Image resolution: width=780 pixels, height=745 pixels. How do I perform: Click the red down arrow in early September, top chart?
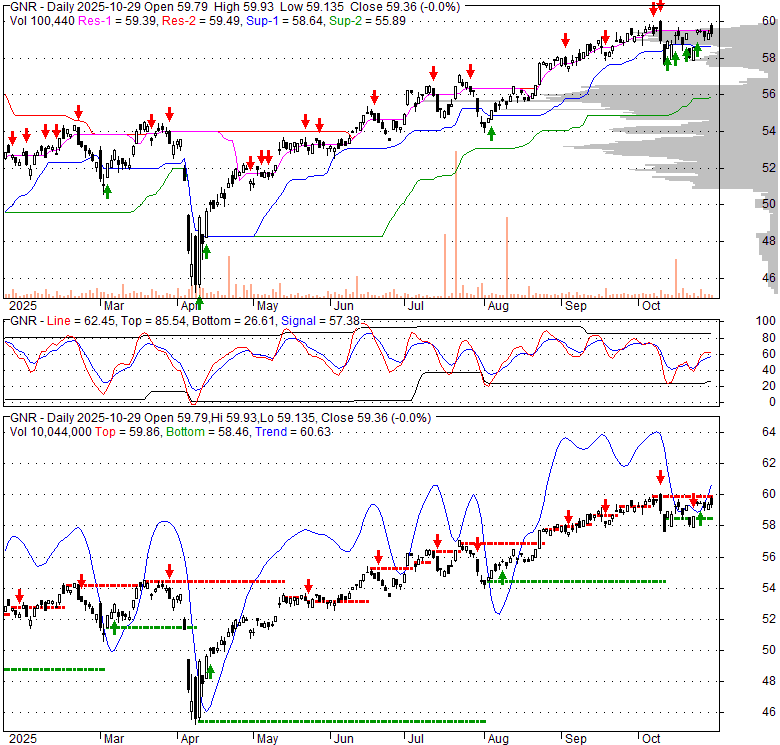click(566, 41)
